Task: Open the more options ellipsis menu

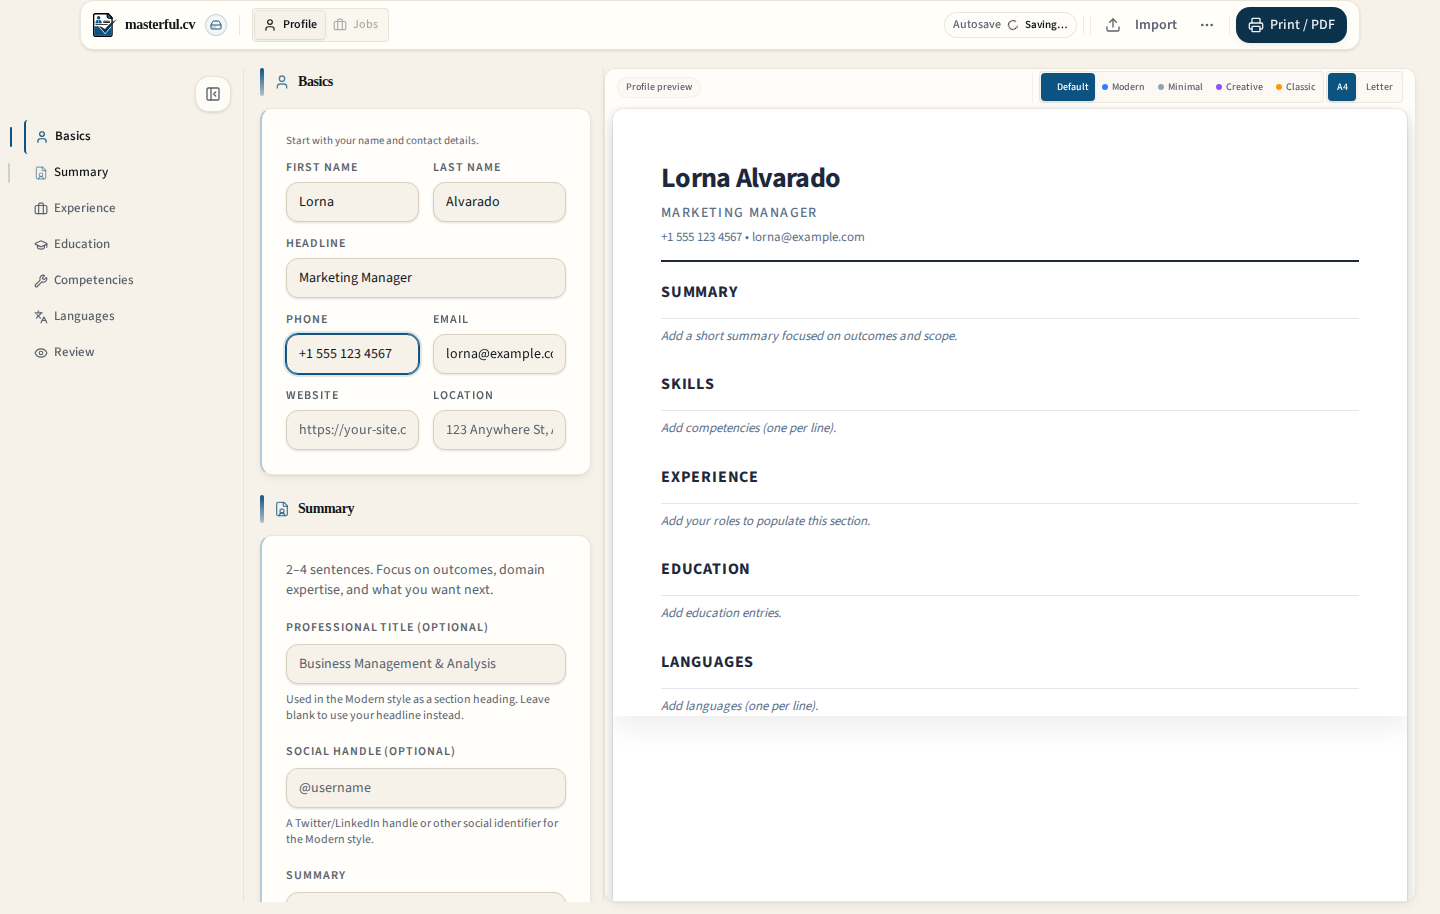Action: 1207,25
